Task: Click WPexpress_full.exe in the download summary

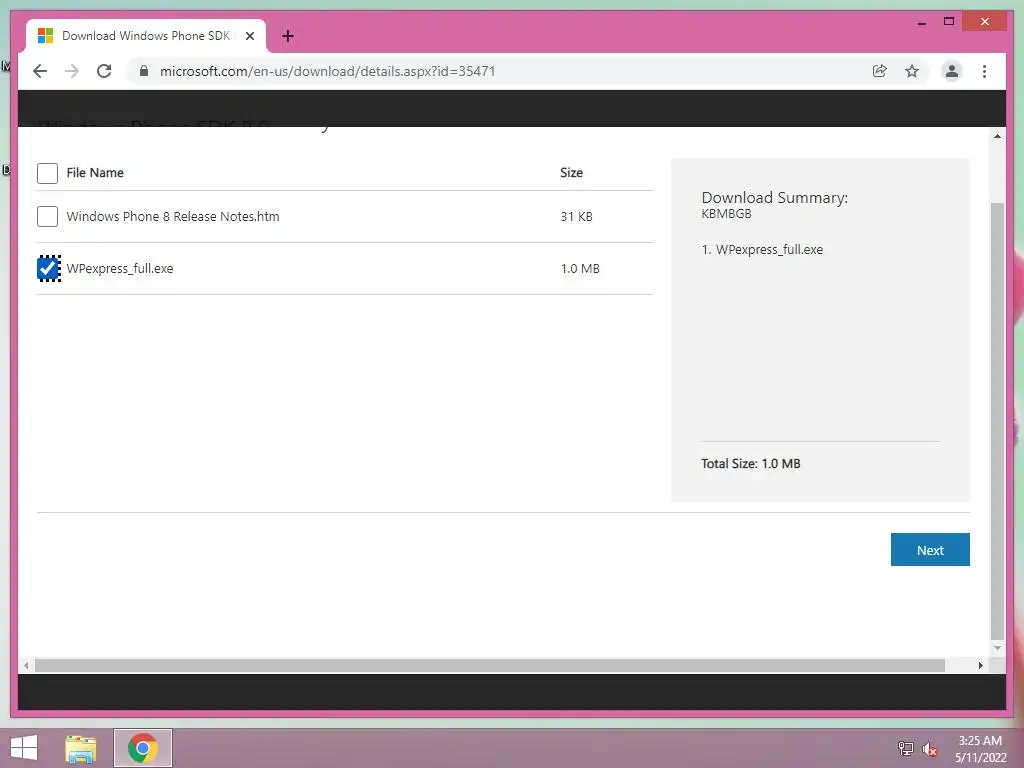Action: pos(769,249)
